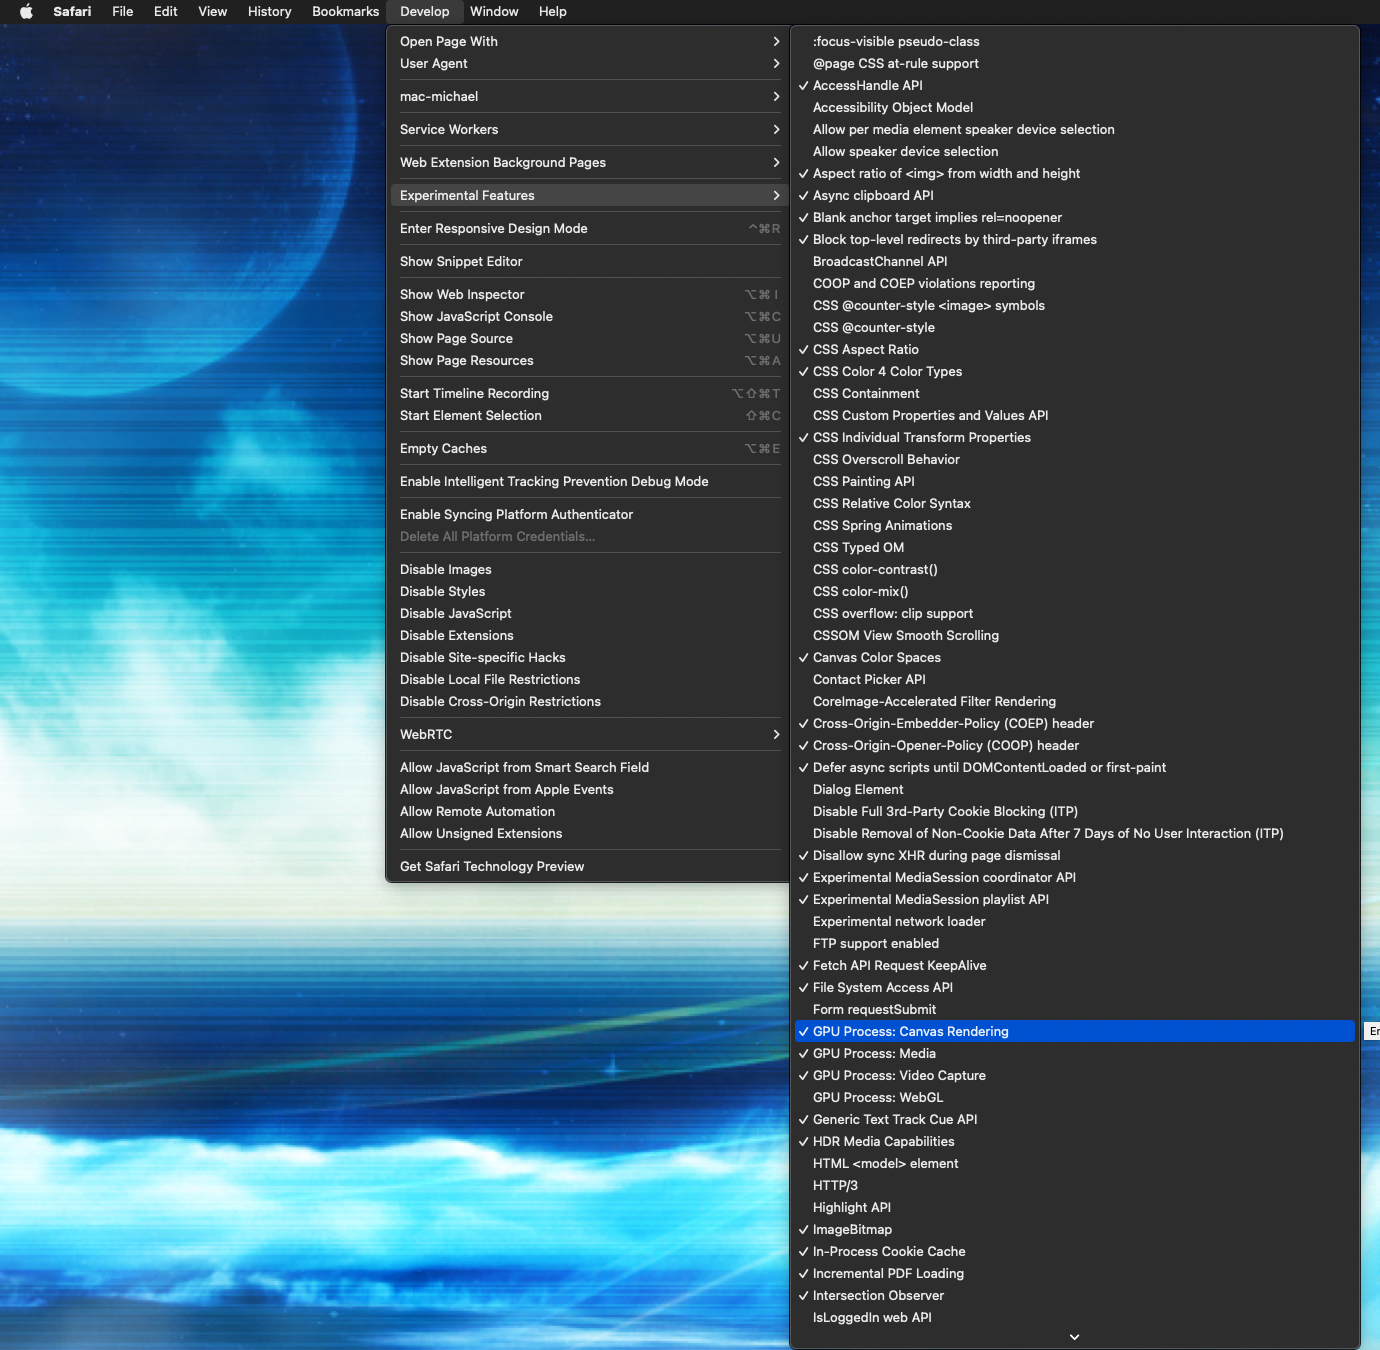
Task: Enable FTP support enabled option
Action: 1075,943
